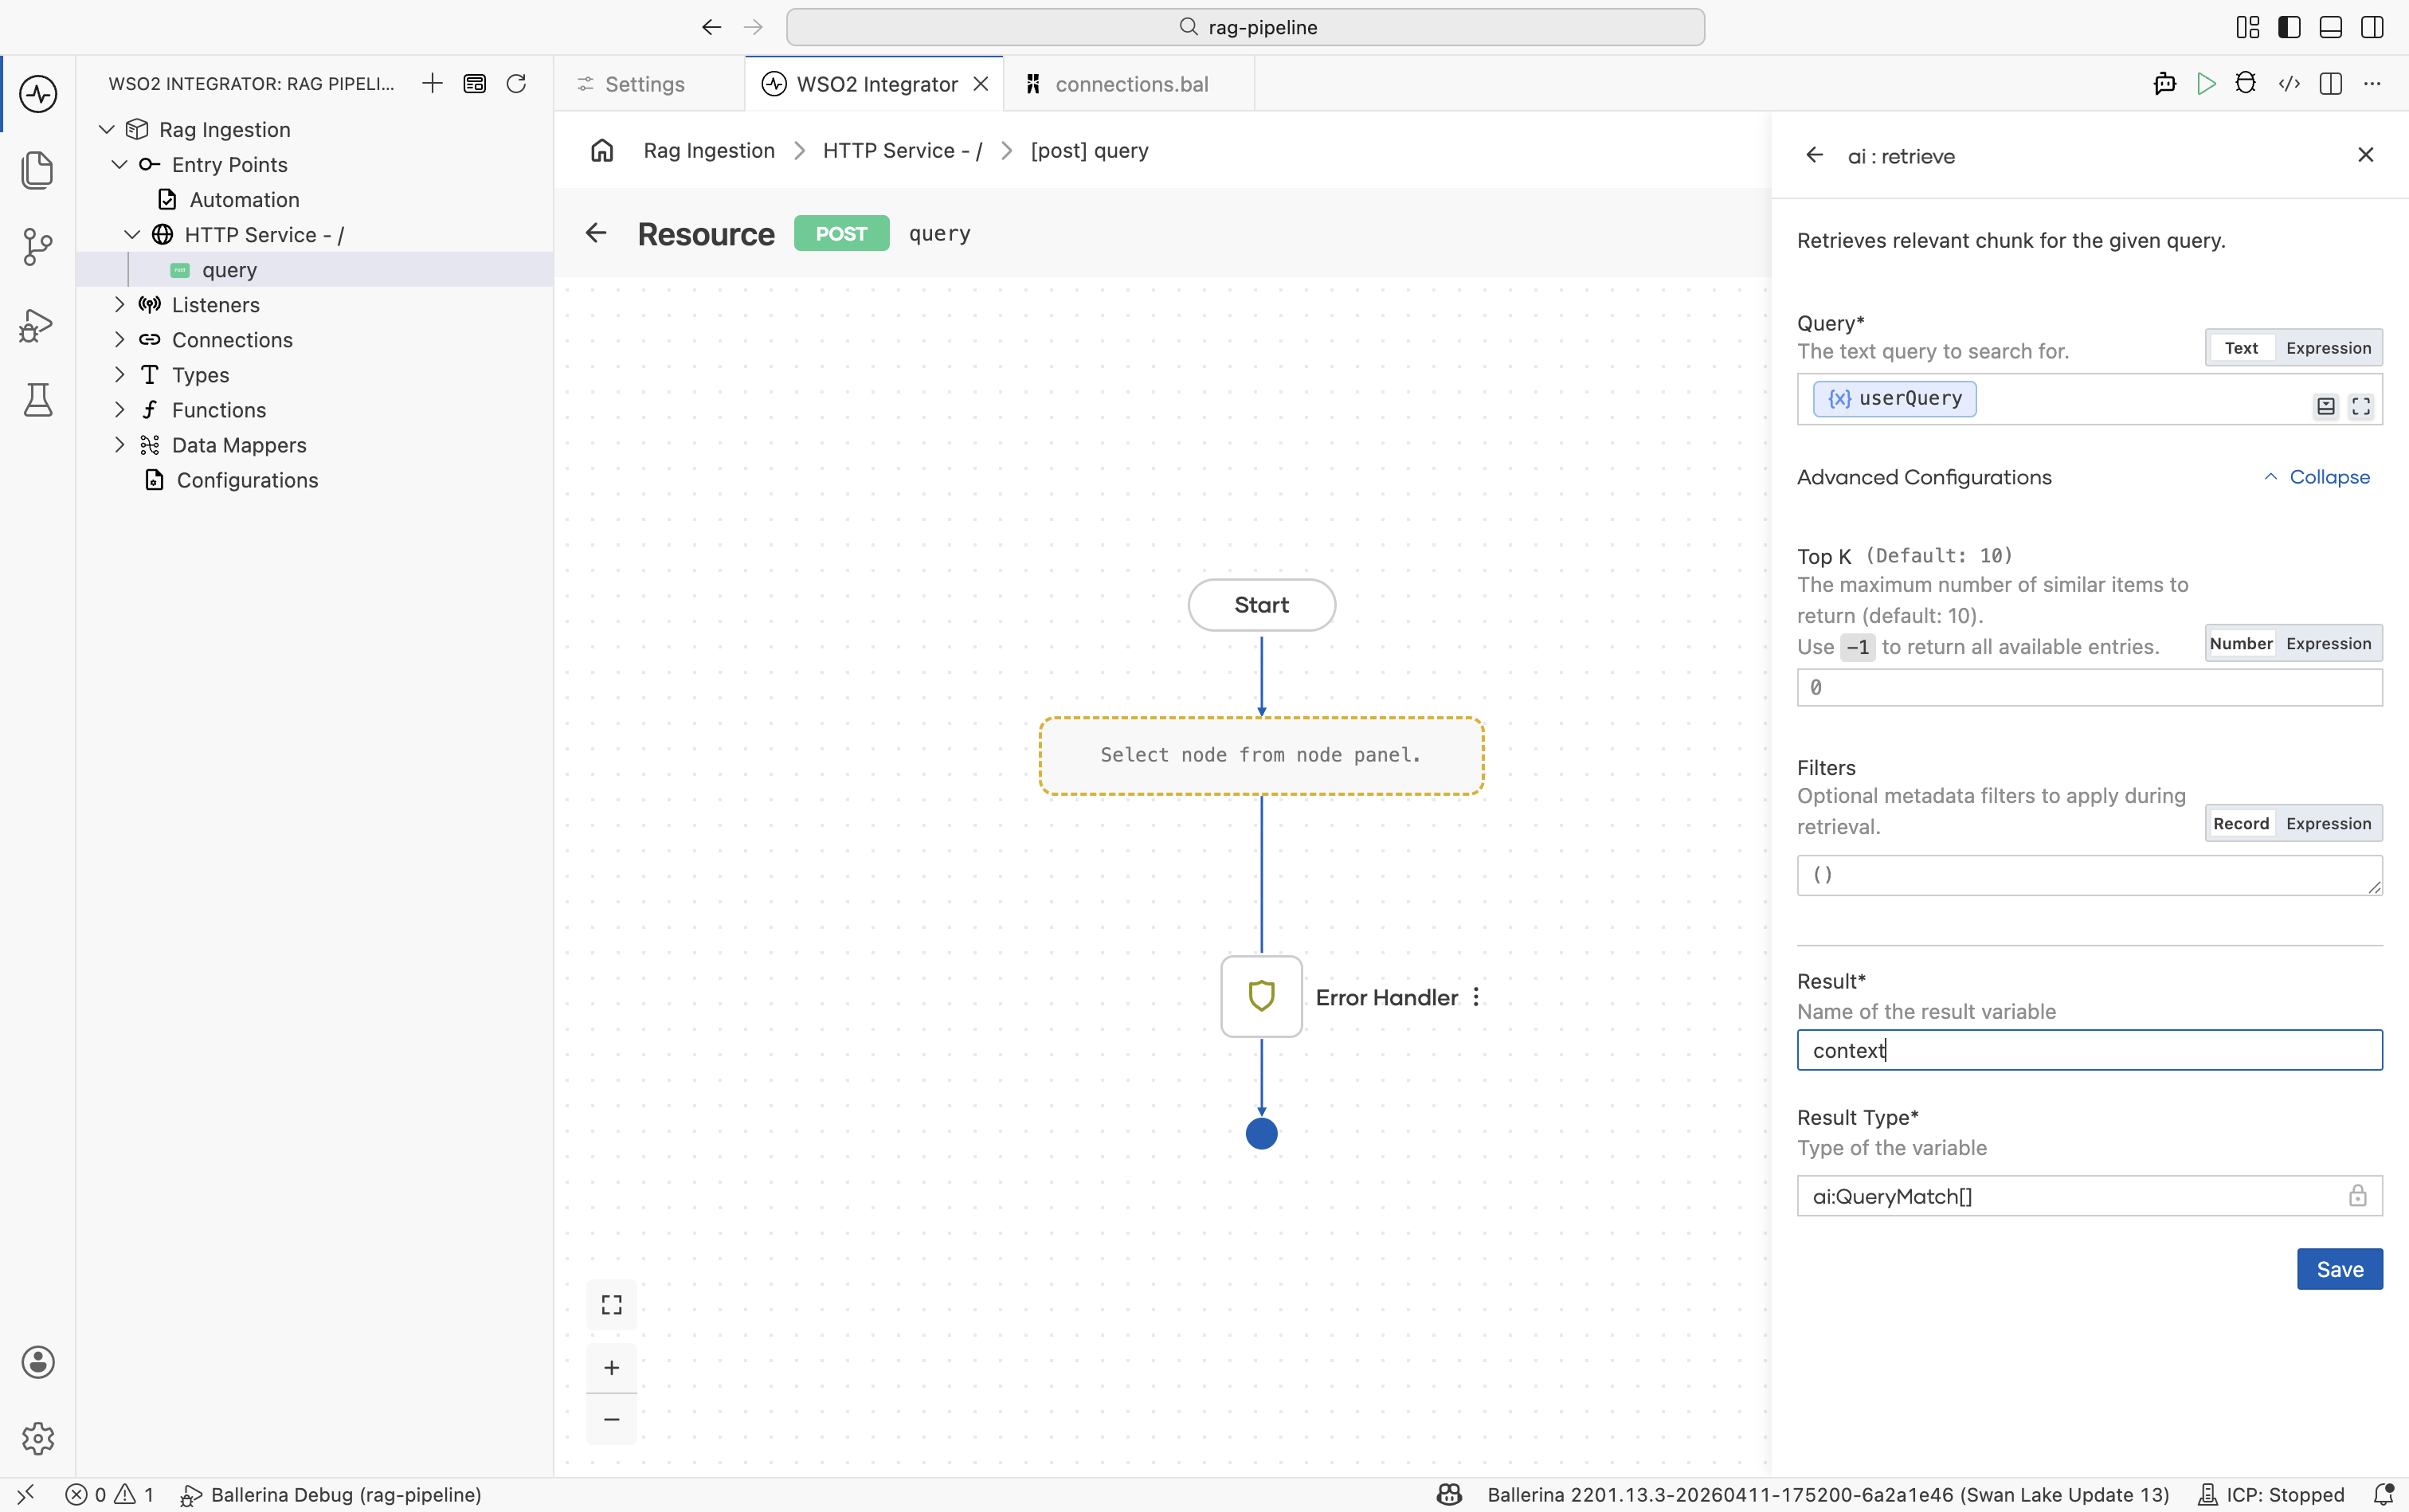Click the AI chat bot toolbar icon

pyautogui.click(x=2165, y=84)
